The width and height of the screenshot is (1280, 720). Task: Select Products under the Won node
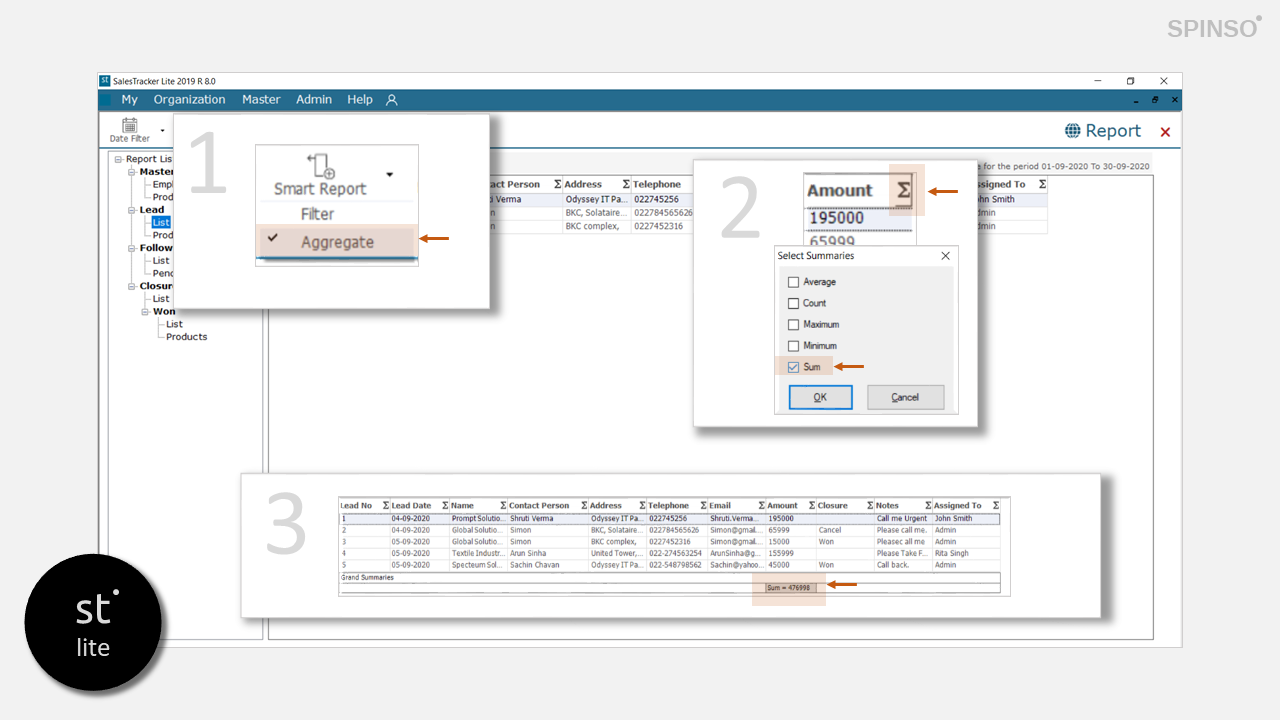pos(186,337)
